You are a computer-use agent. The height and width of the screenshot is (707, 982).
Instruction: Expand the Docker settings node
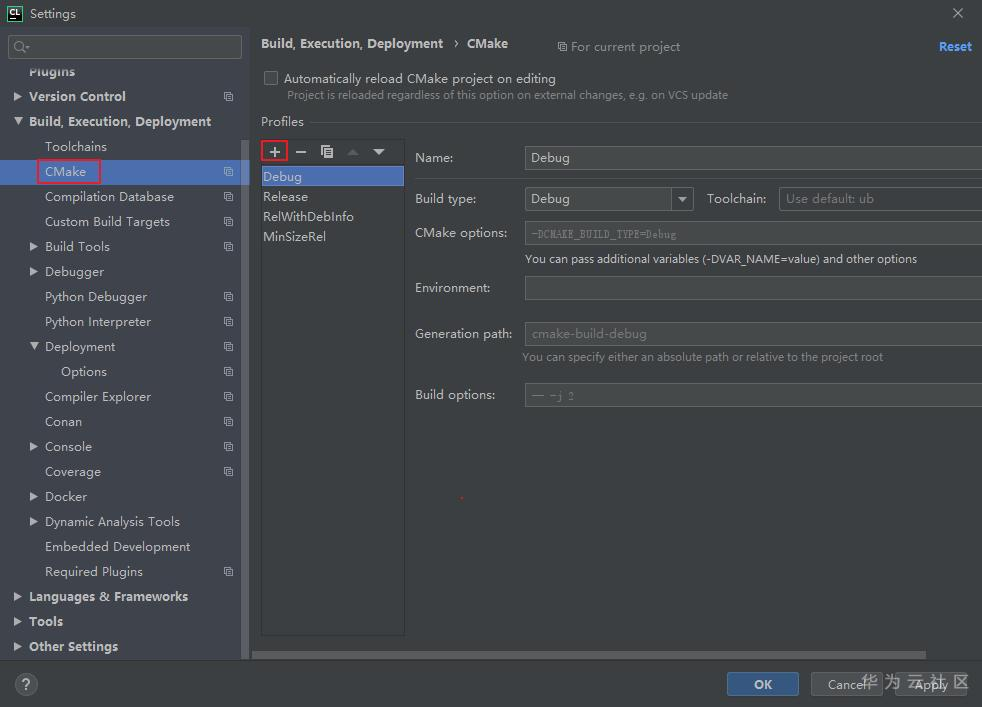35,497
